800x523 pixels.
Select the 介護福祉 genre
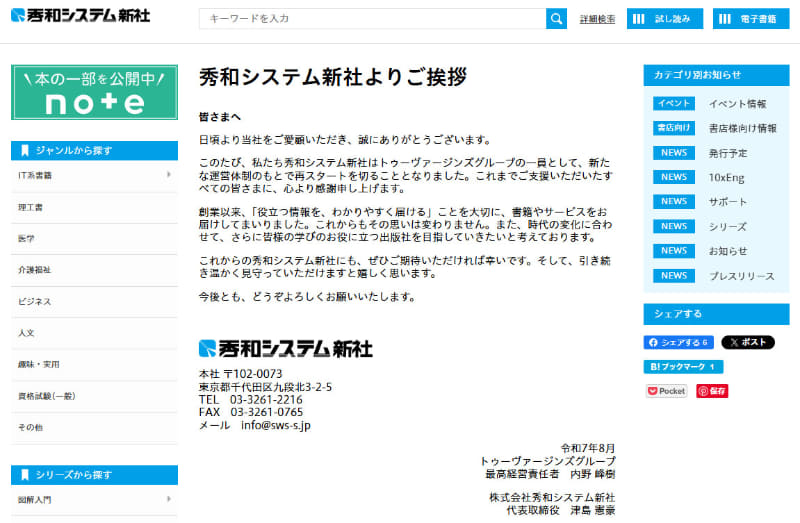click(94, 270)
